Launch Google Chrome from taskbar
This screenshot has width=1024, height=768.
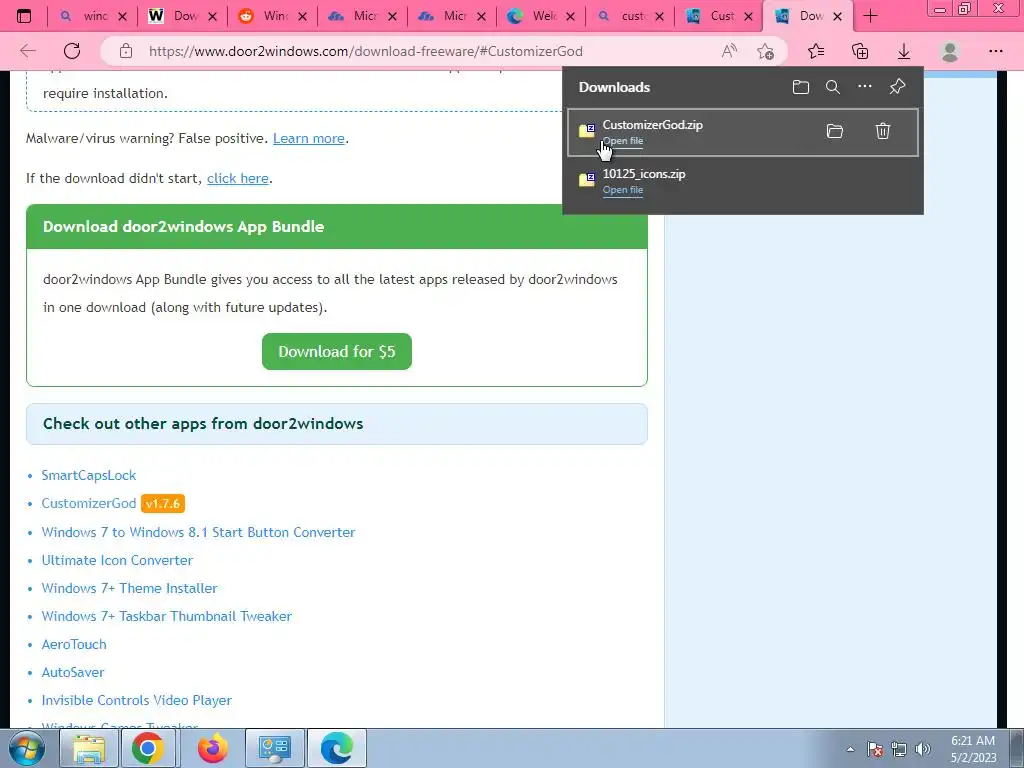coord(148,748)
